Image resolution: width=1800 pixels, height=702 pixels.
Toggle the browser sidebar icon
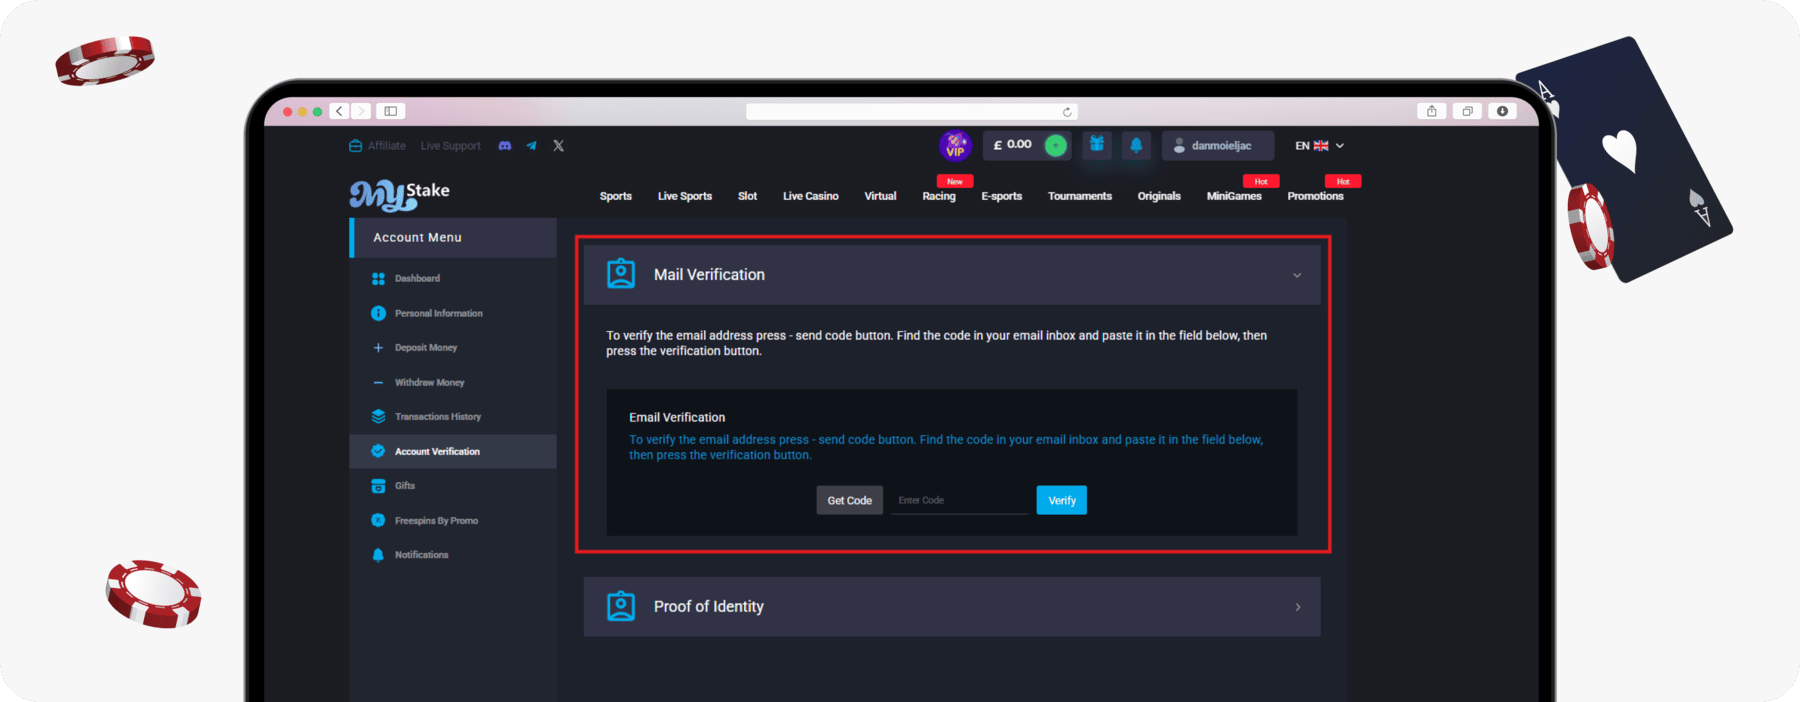[x=391, y=111]
